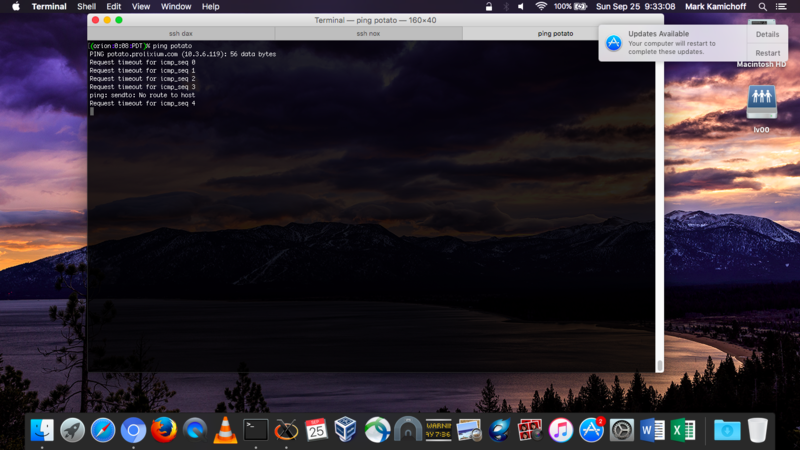Click Details in Updates Available notification
The height and width of the screenshot is (450, 800).
(x=767, y=34)
